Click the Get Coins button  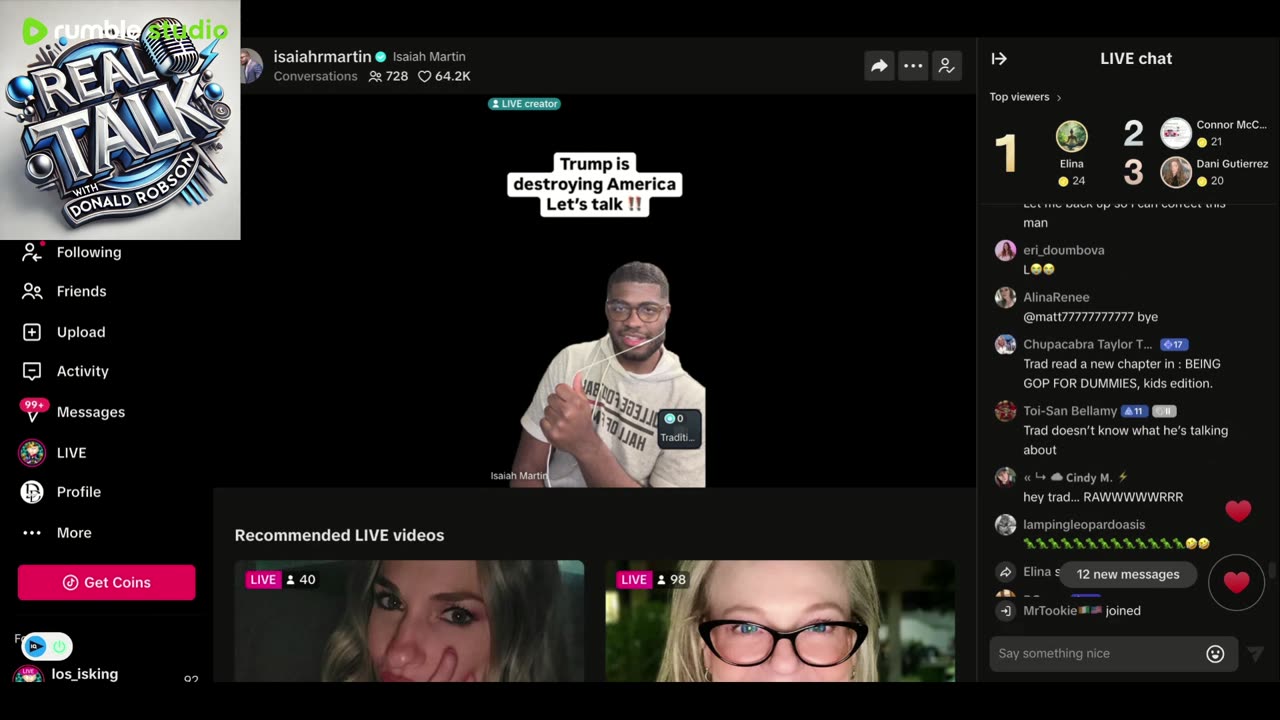106,583
